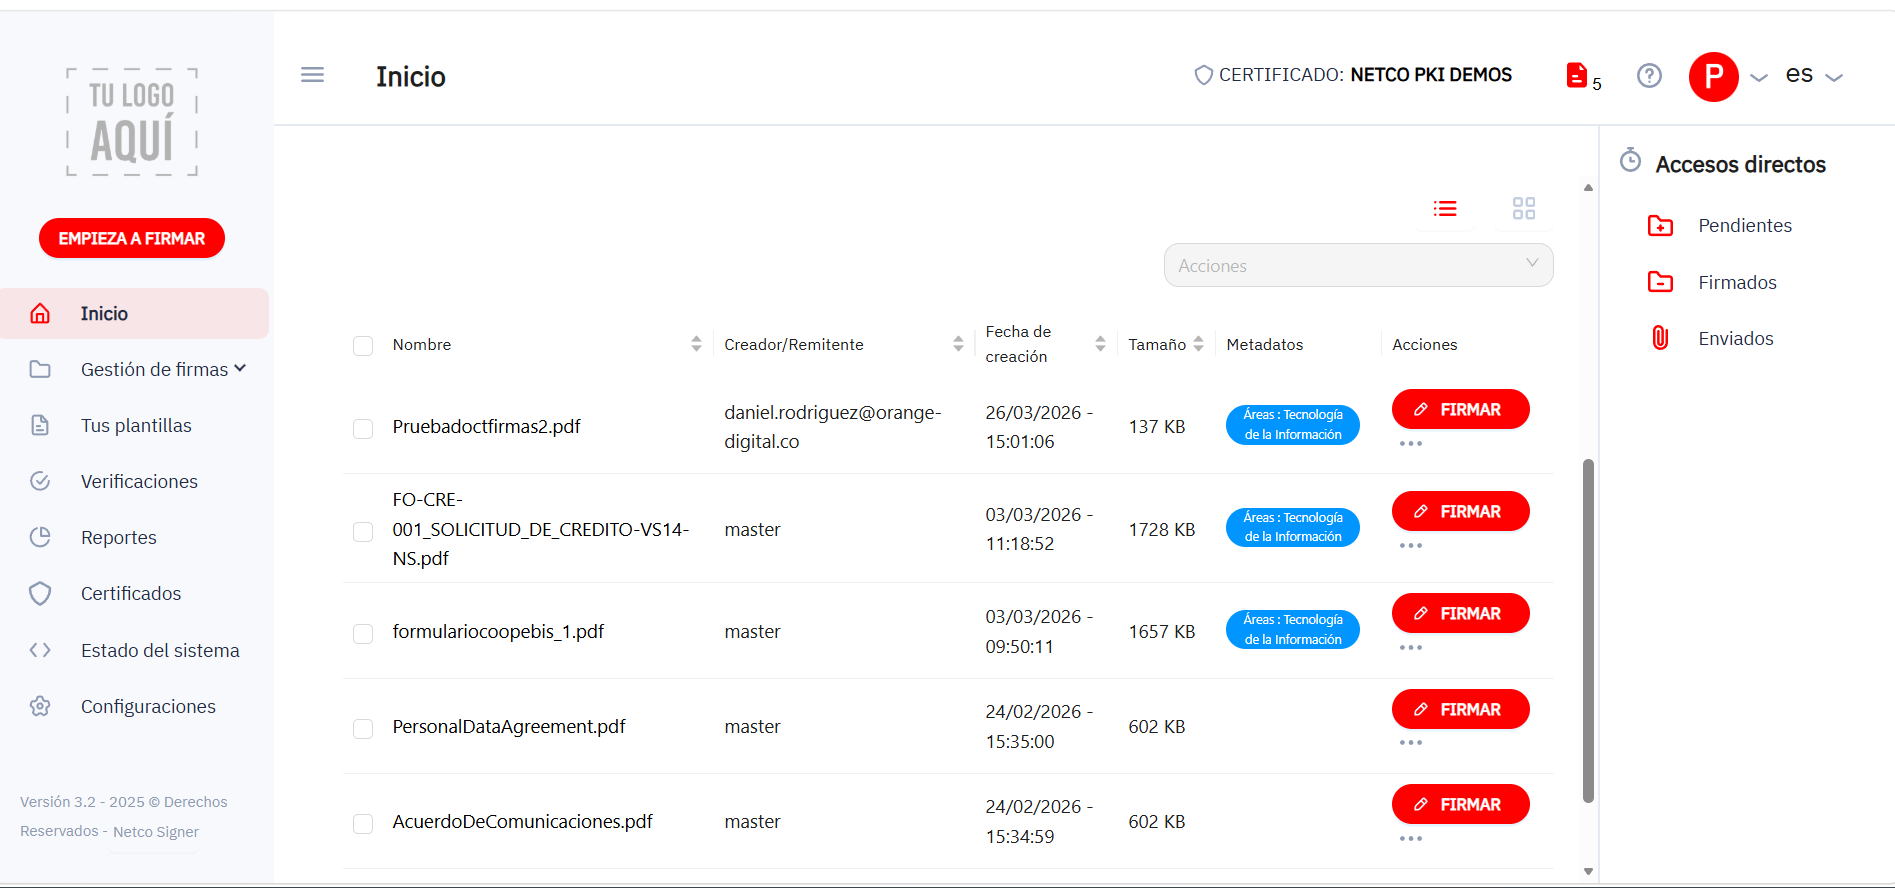Click FIRMAR for PersonalDataAgreement.pdf
The width and height of the screenshot is (1895, 888).
click(1460, 709)
